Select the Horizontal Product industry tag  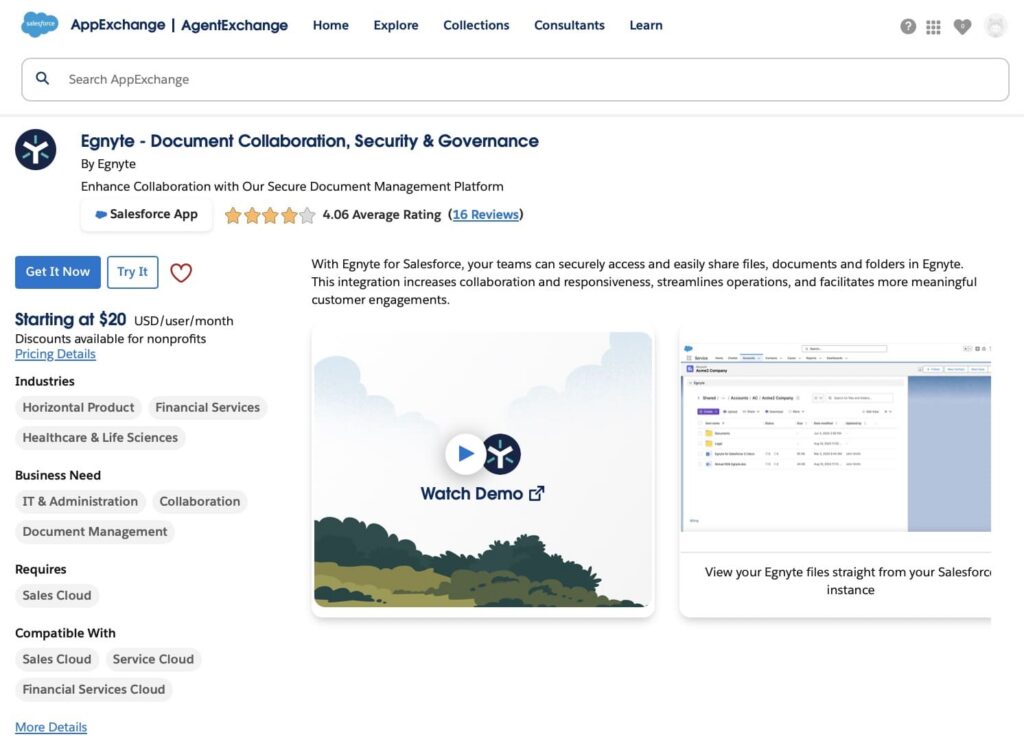pyautogui.click(x=78, y=407)
